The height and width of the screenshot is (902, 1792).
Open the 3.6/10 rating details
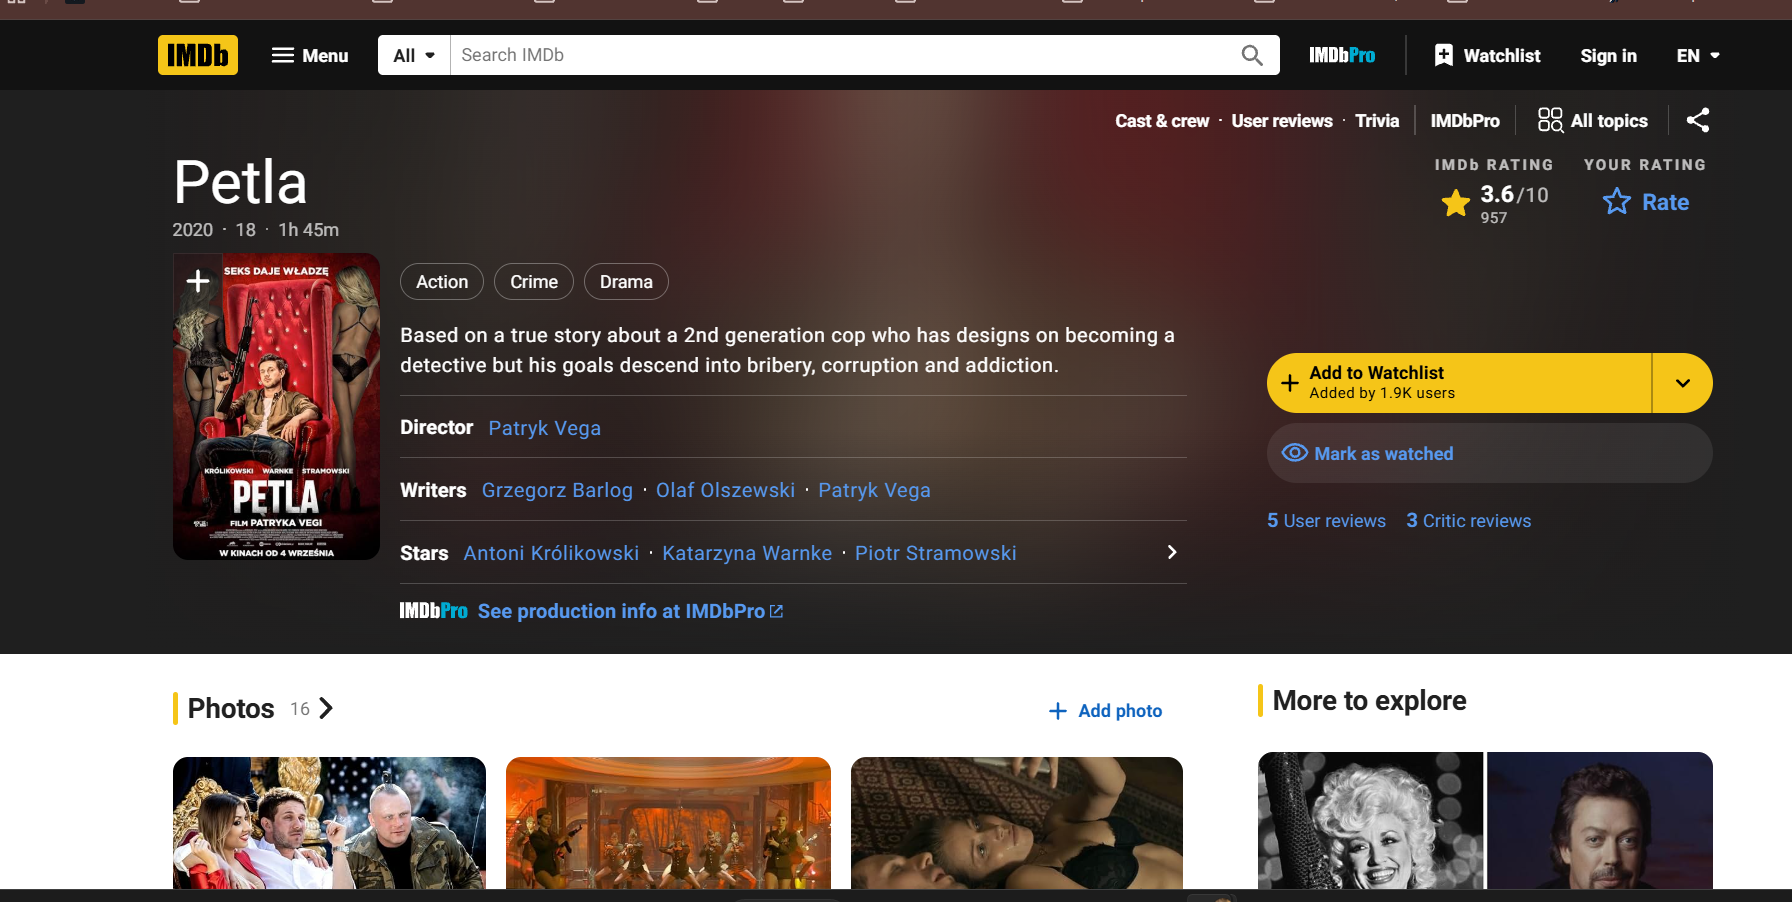pos(1495,203)
